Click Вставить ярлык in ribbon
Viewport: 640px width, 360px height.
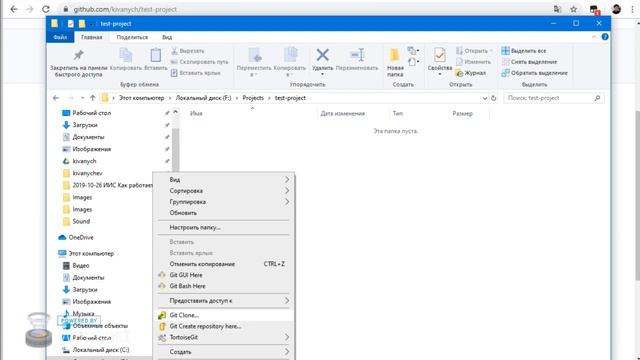[x=196, y=73]
